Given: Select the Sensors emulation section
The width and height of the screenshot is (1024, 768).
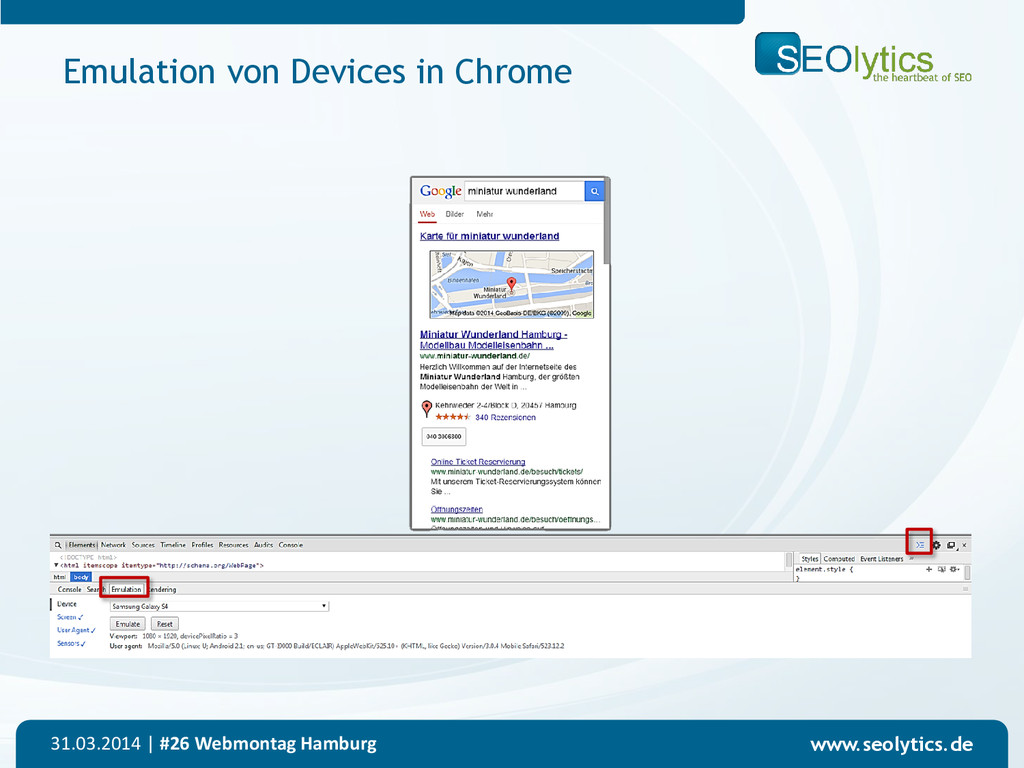Looking at the screenshot, I should (71, 644).
